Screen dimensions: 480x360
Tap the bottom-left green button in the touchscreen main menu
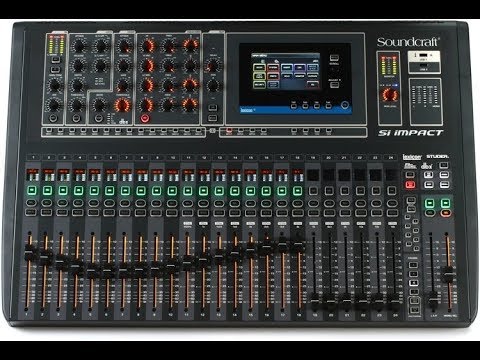point(259,85)
